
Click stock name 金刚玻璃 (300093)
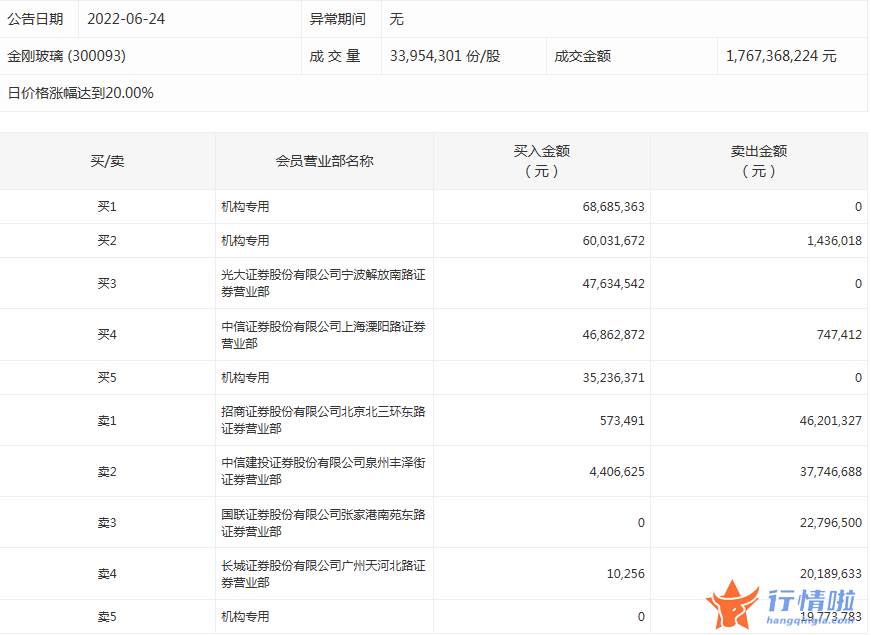67,56
